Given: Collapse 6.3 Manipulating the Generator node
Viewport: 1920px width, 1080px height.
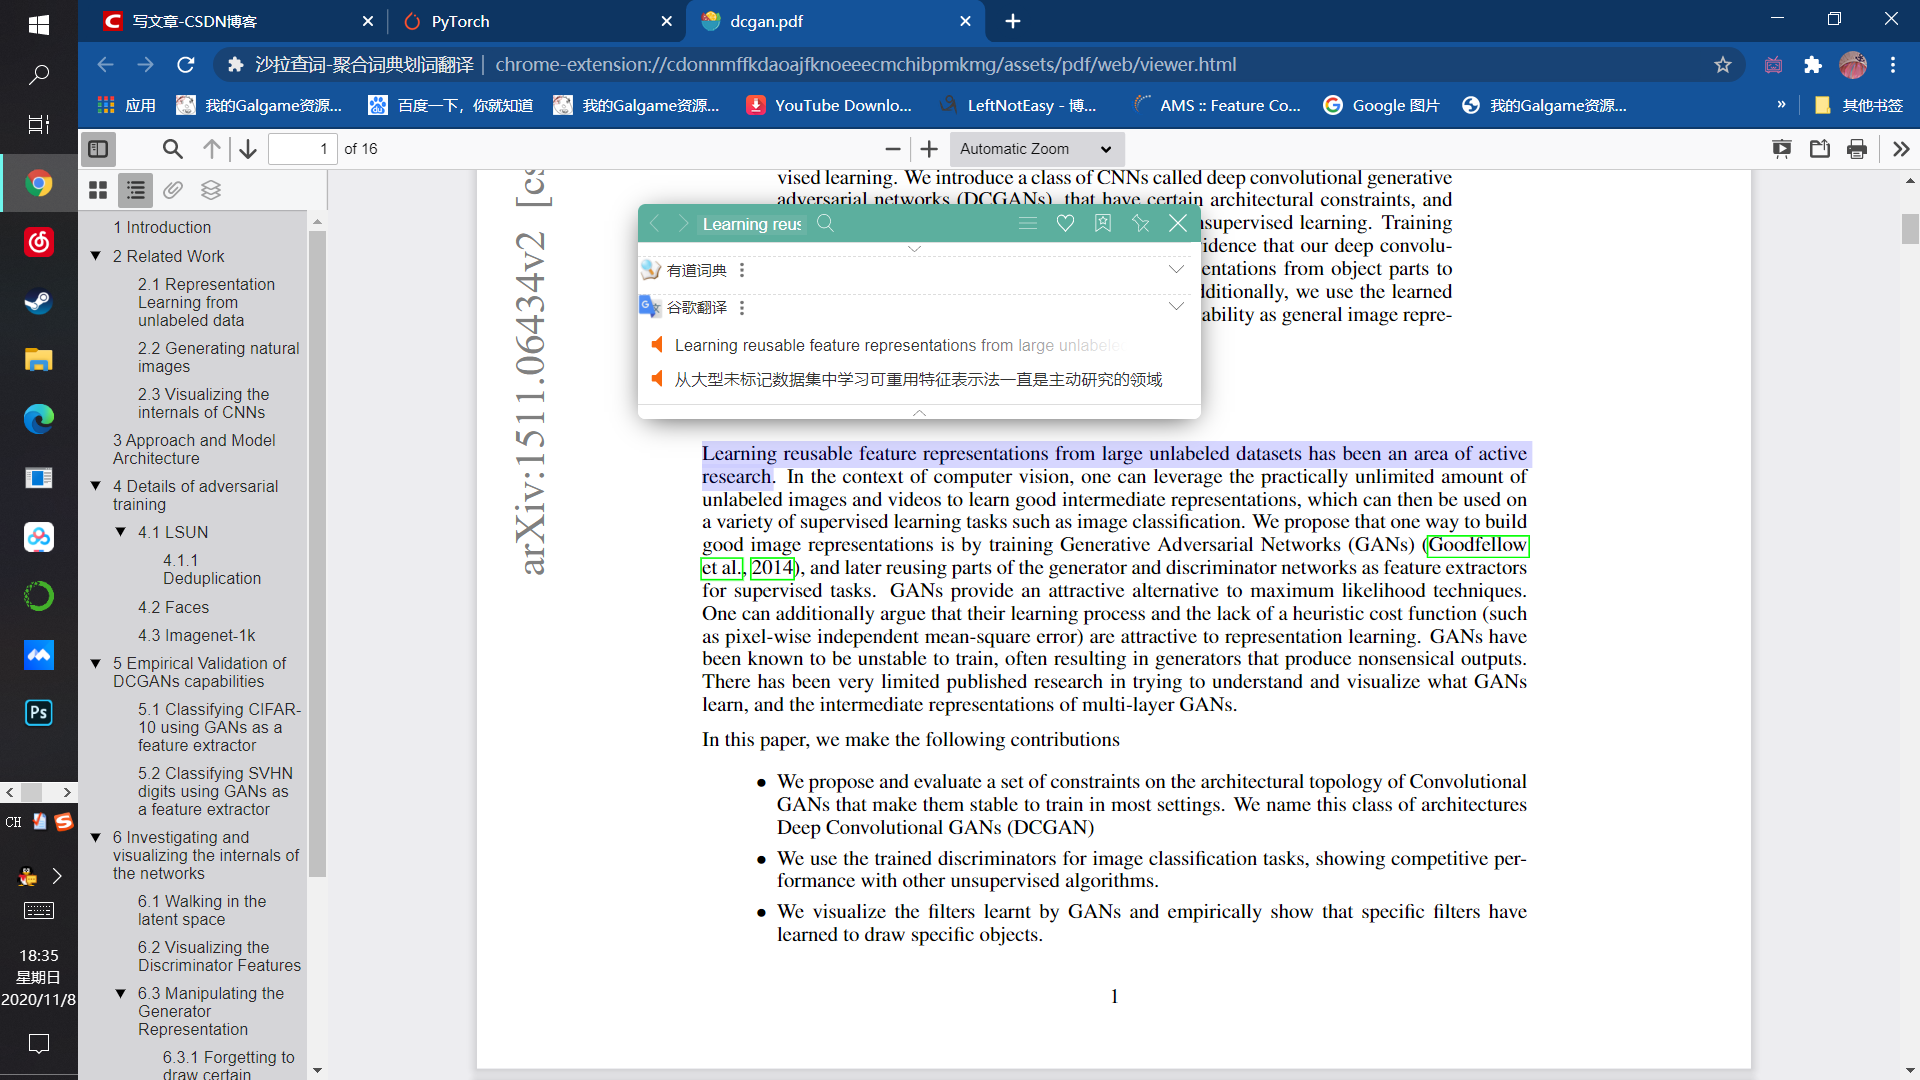Looking at the screenshot, I should [x=121, y=993].
